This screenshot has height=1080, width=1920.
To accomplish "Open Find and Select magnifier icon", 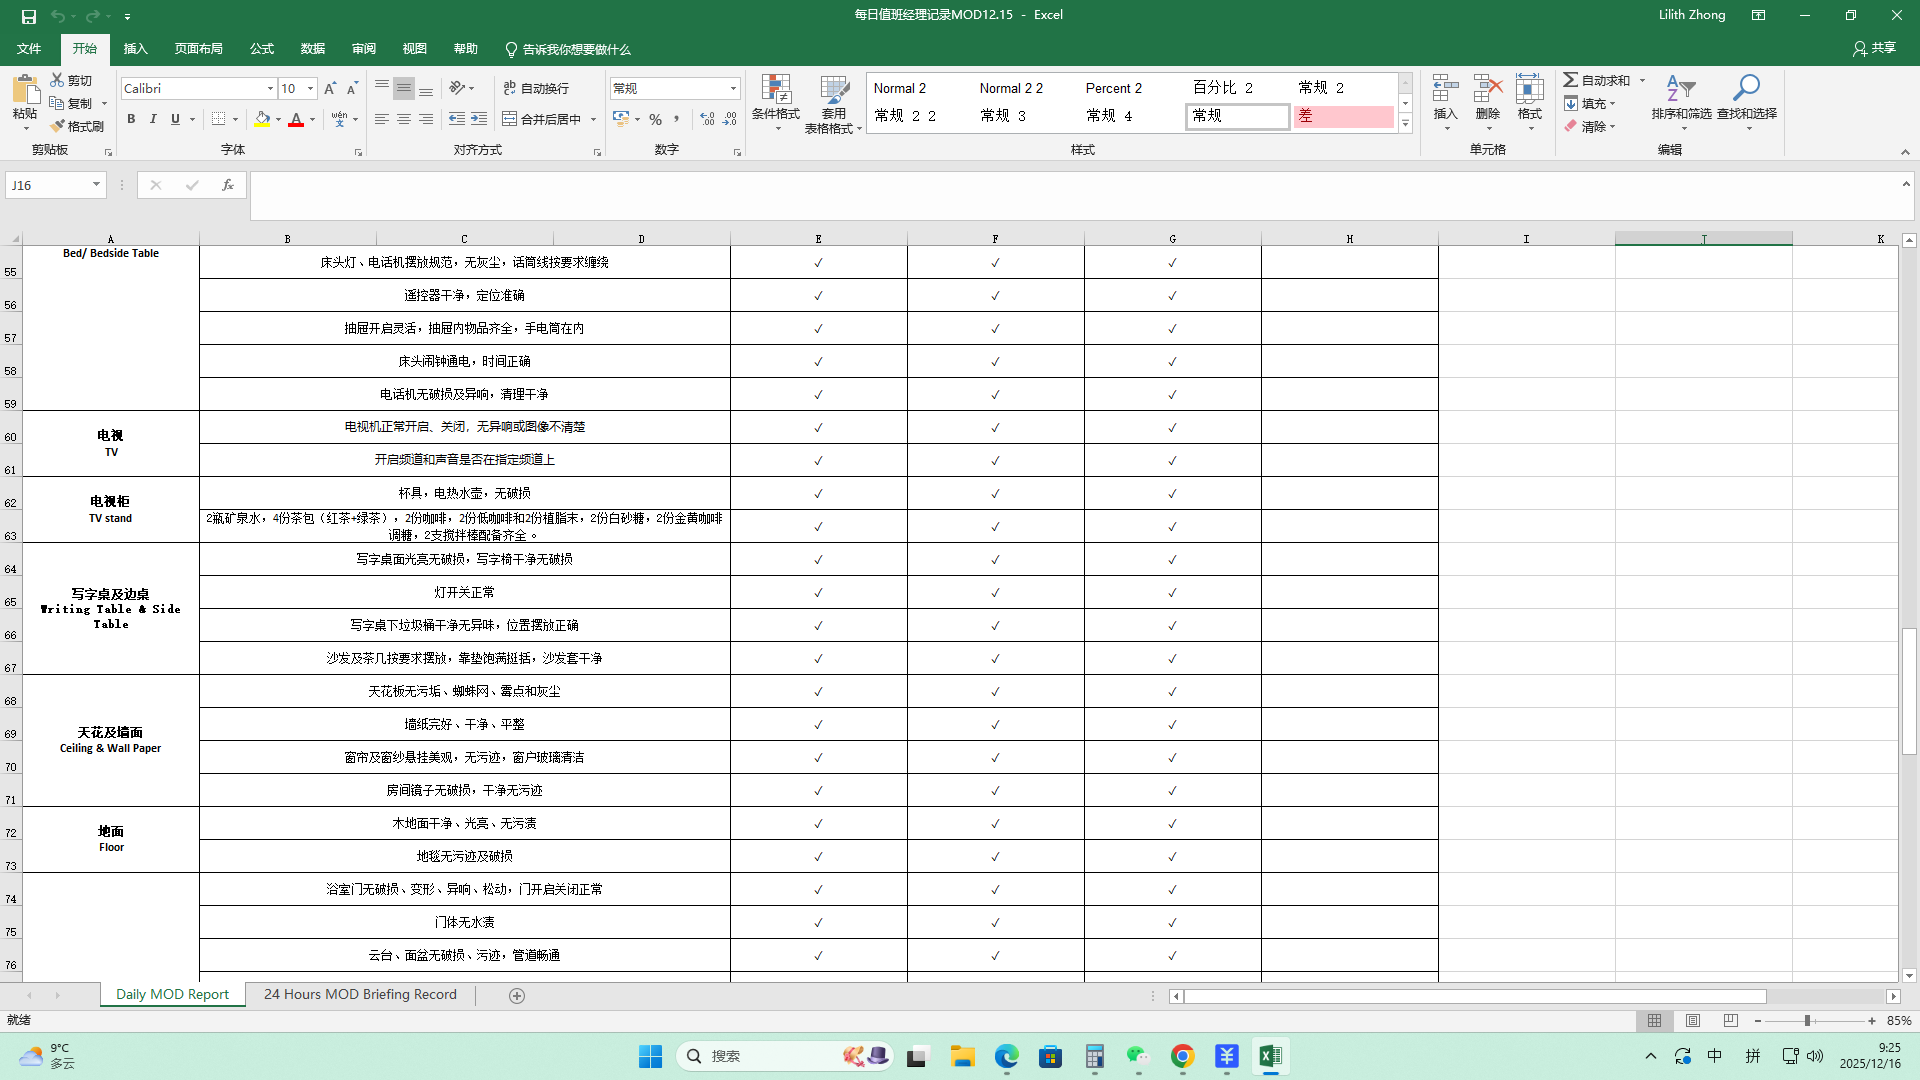I will pos(1746,88).
